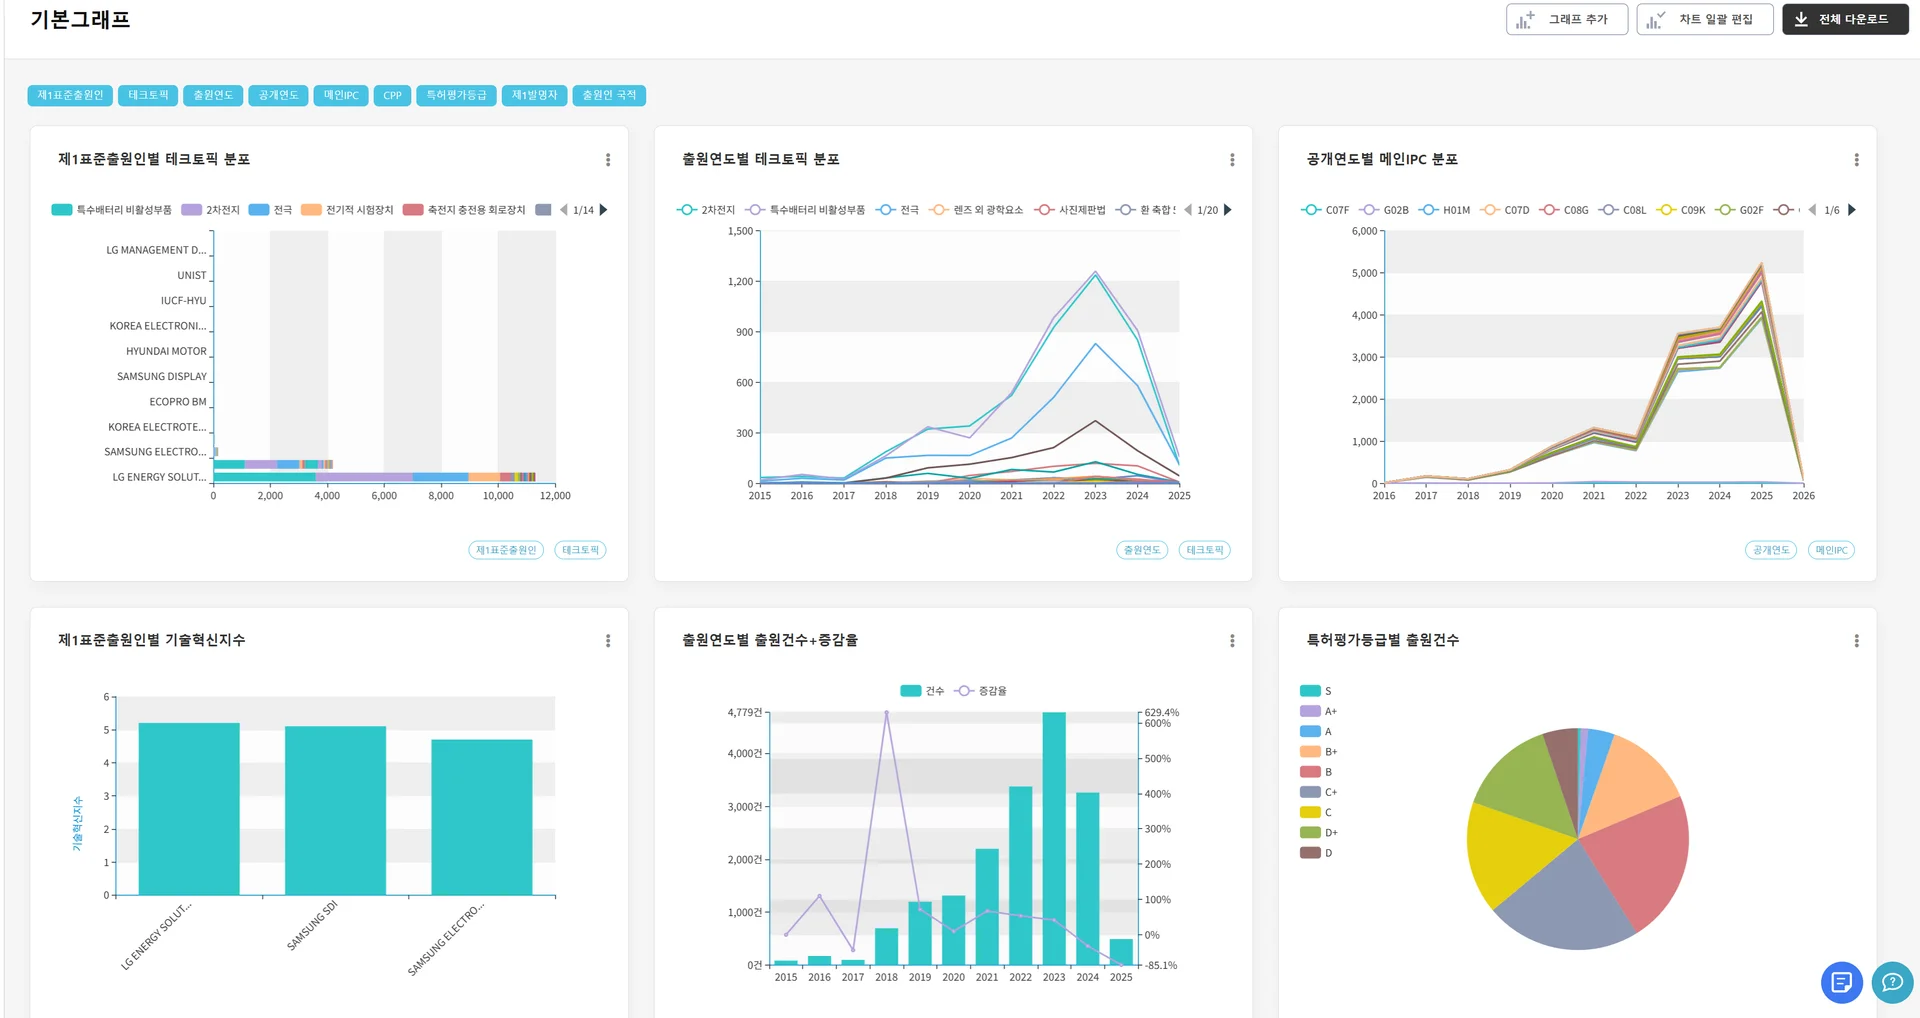
Task: Toggle 2차전지 series in 출원연도별 테크토픽 legend
Action: click(x=706, y=210)
